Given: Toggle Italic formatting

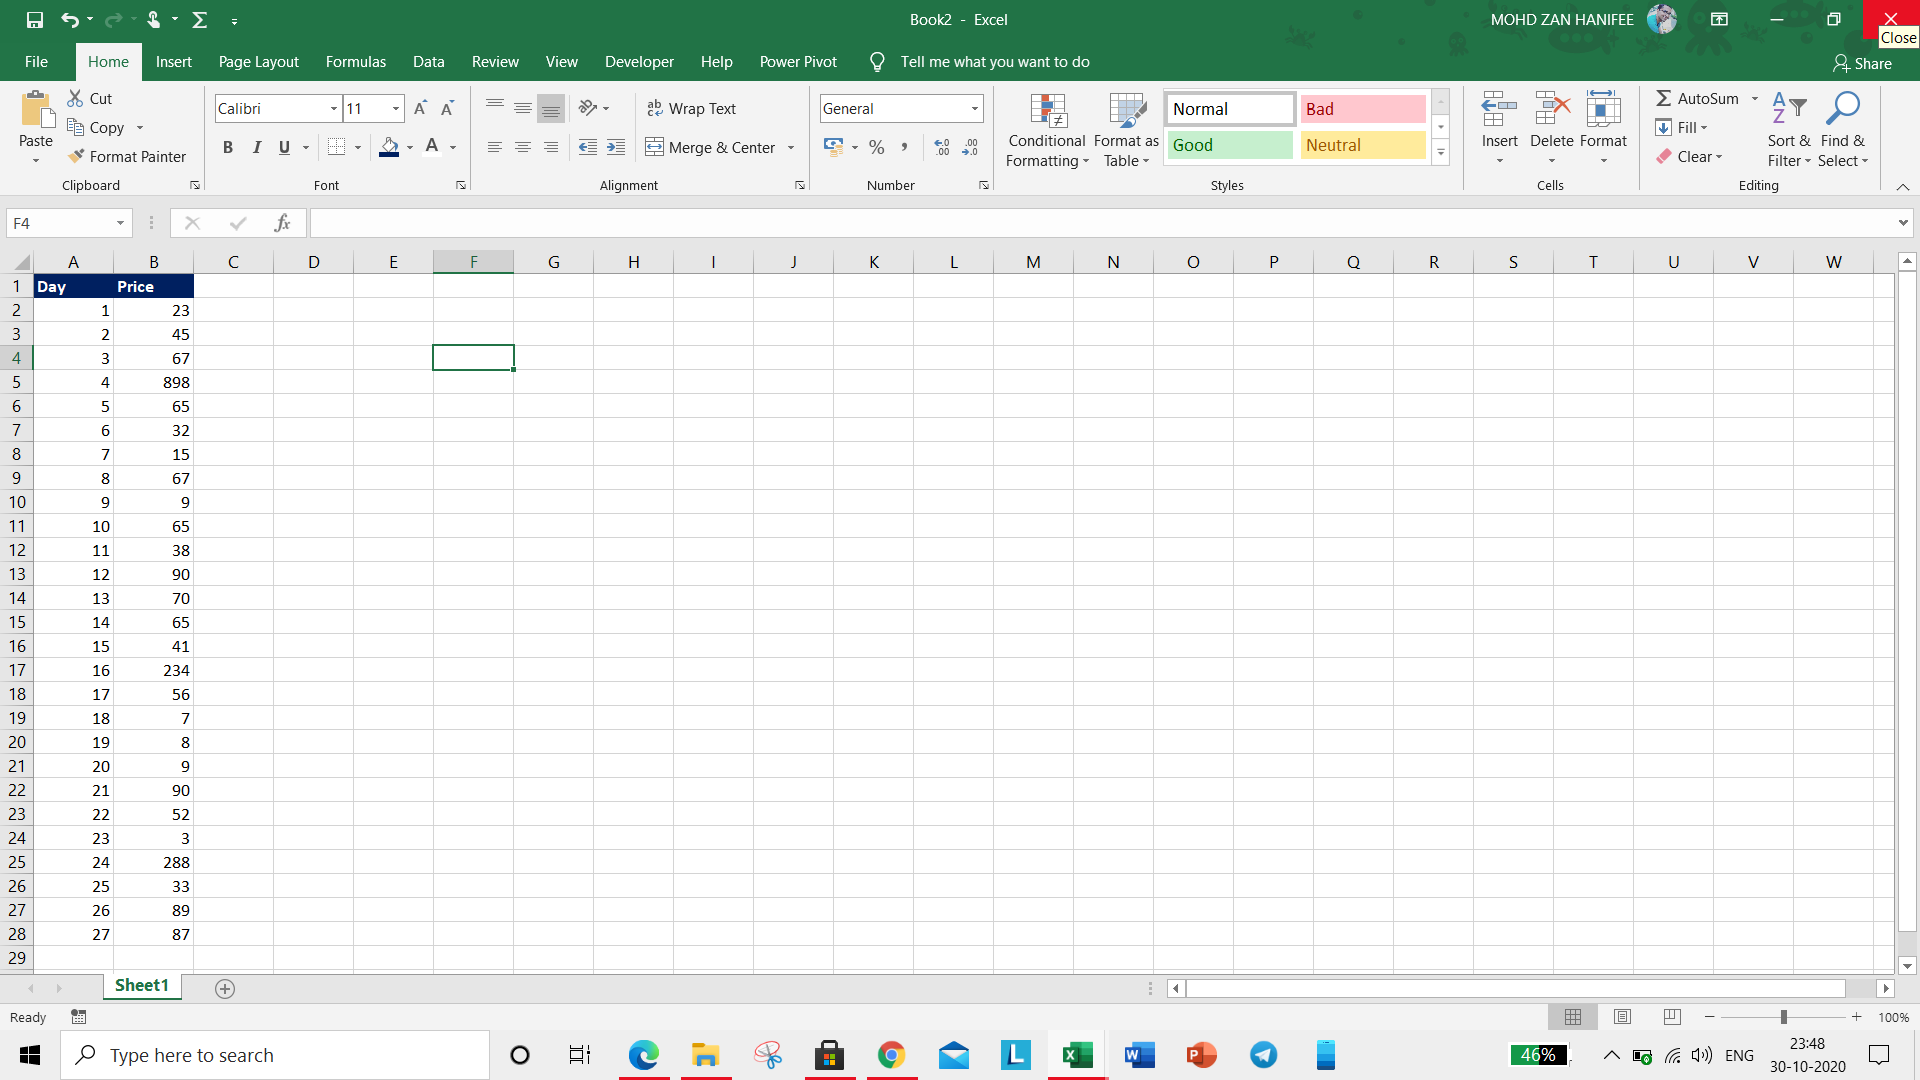Looking at the screenshot, I should (x=256, y=147).
